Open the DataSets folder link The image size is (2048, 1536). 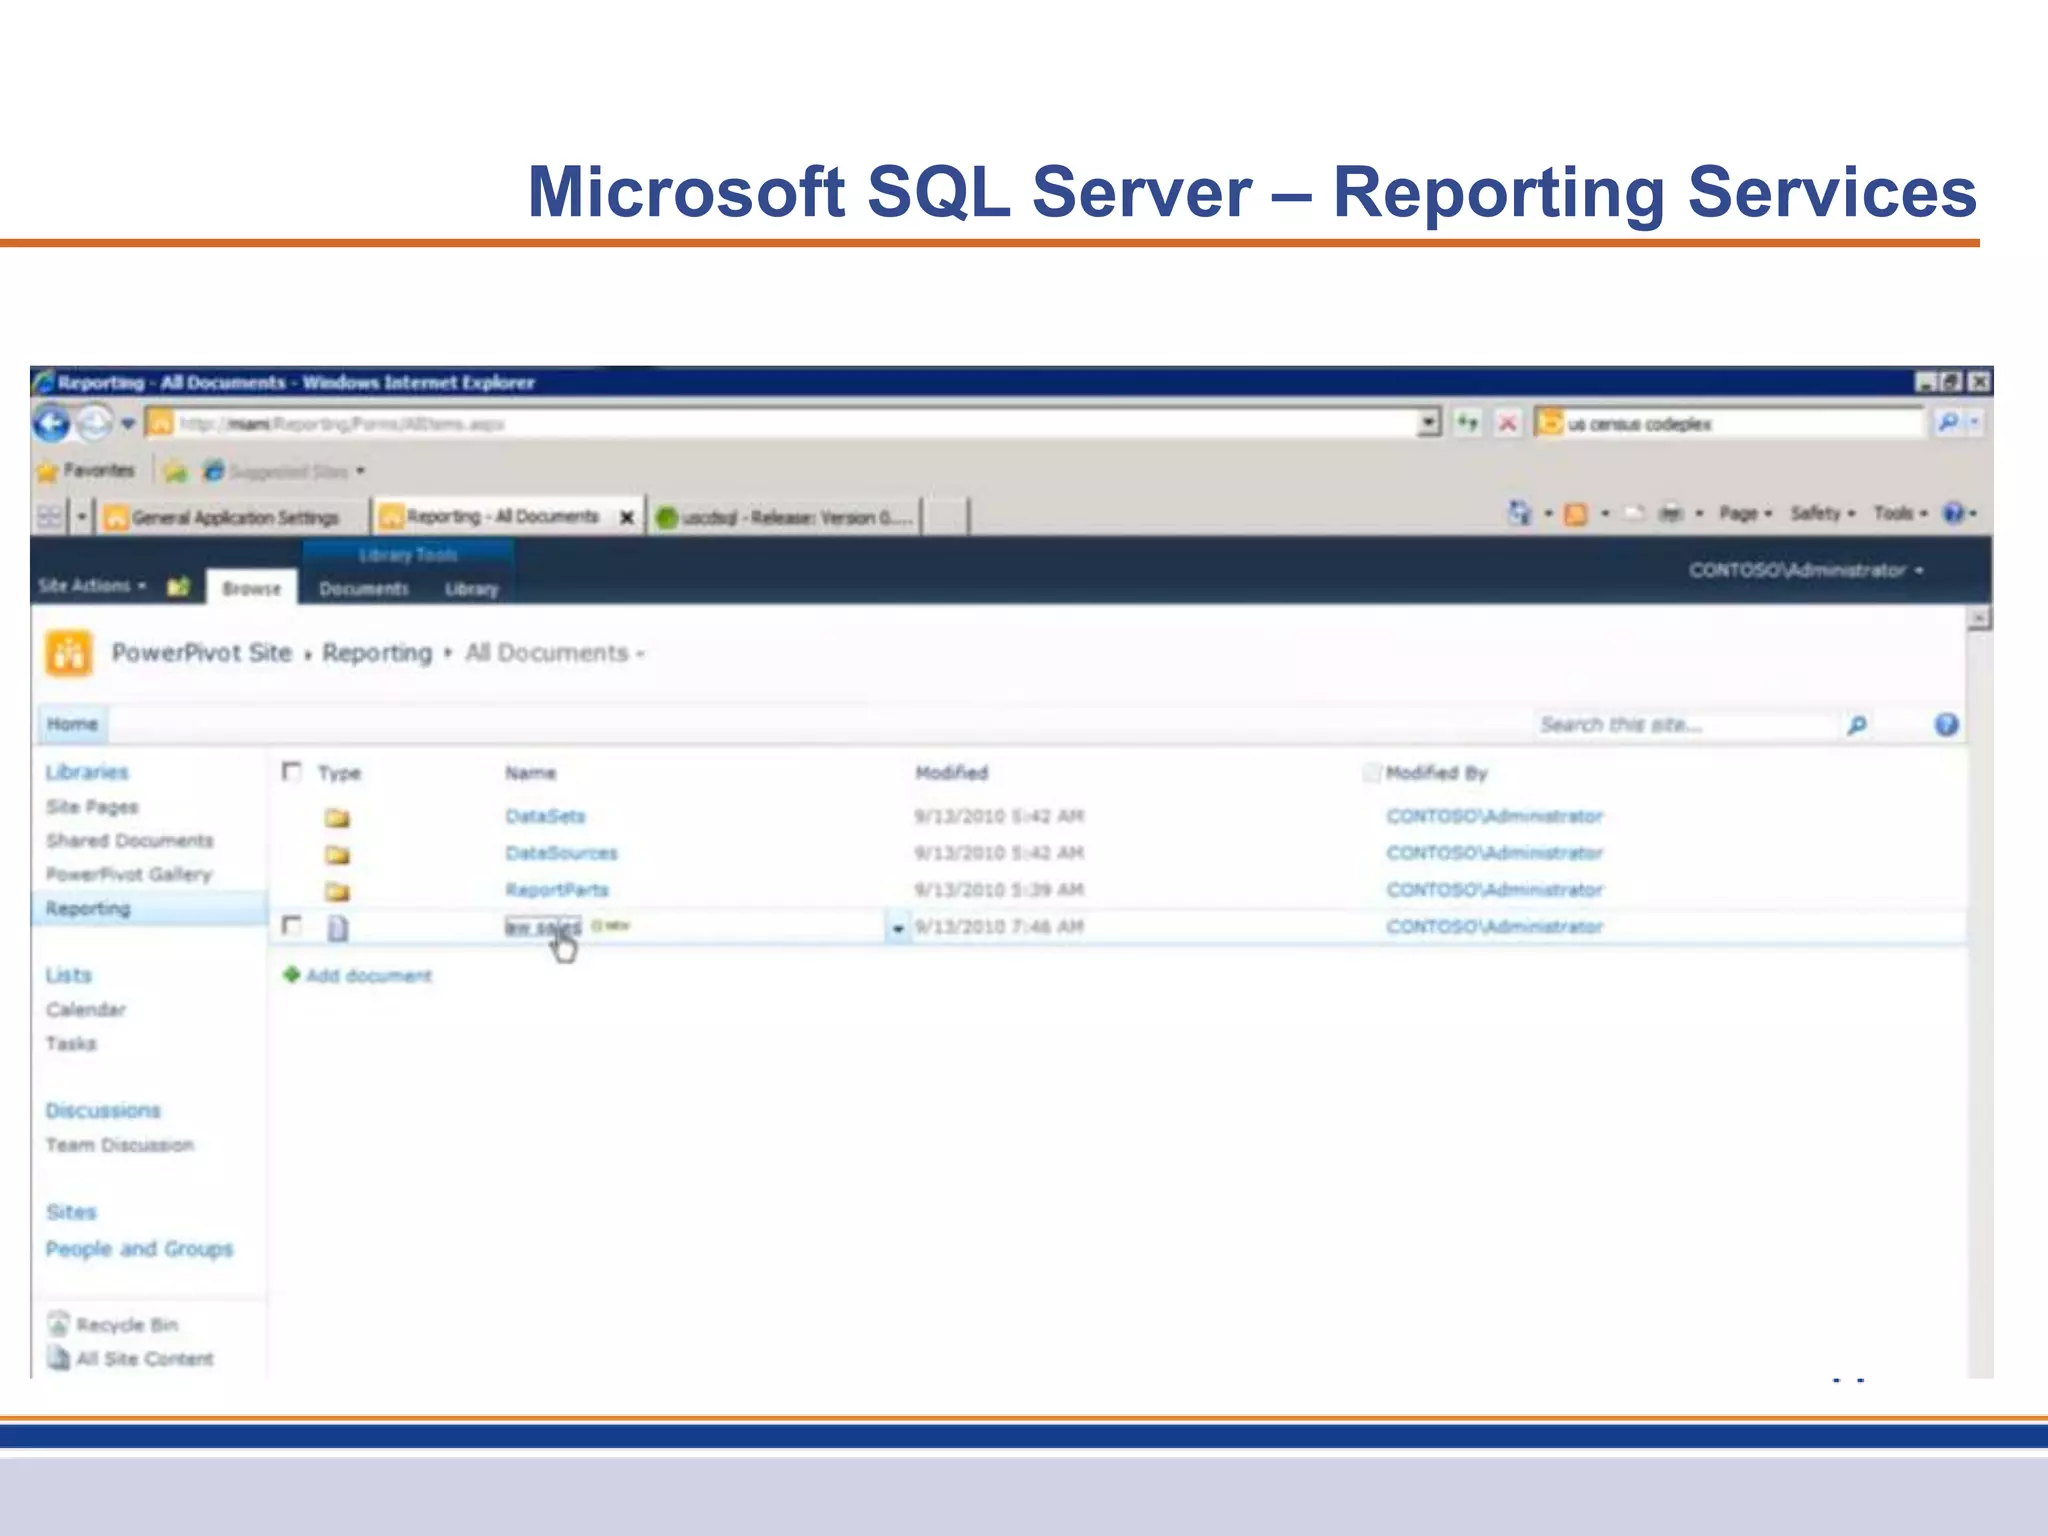(545, 816)
